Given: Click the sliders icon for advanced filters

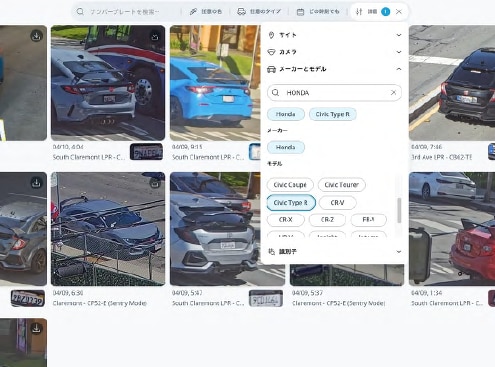Looking at the screenshot, I should (x=359, y=12).
